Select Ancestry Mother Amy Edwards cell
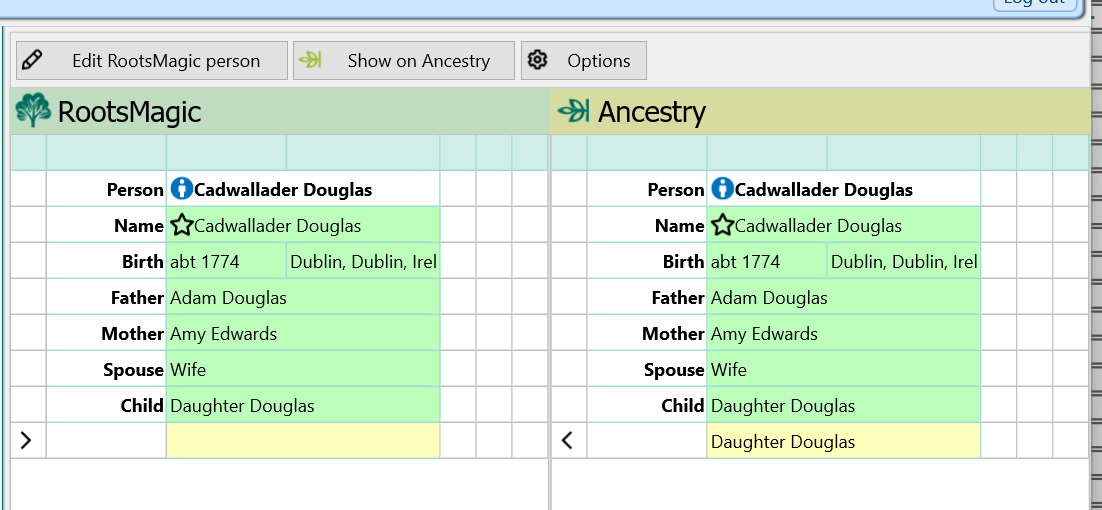1102x510 pixels. click(x=843, y=333)
